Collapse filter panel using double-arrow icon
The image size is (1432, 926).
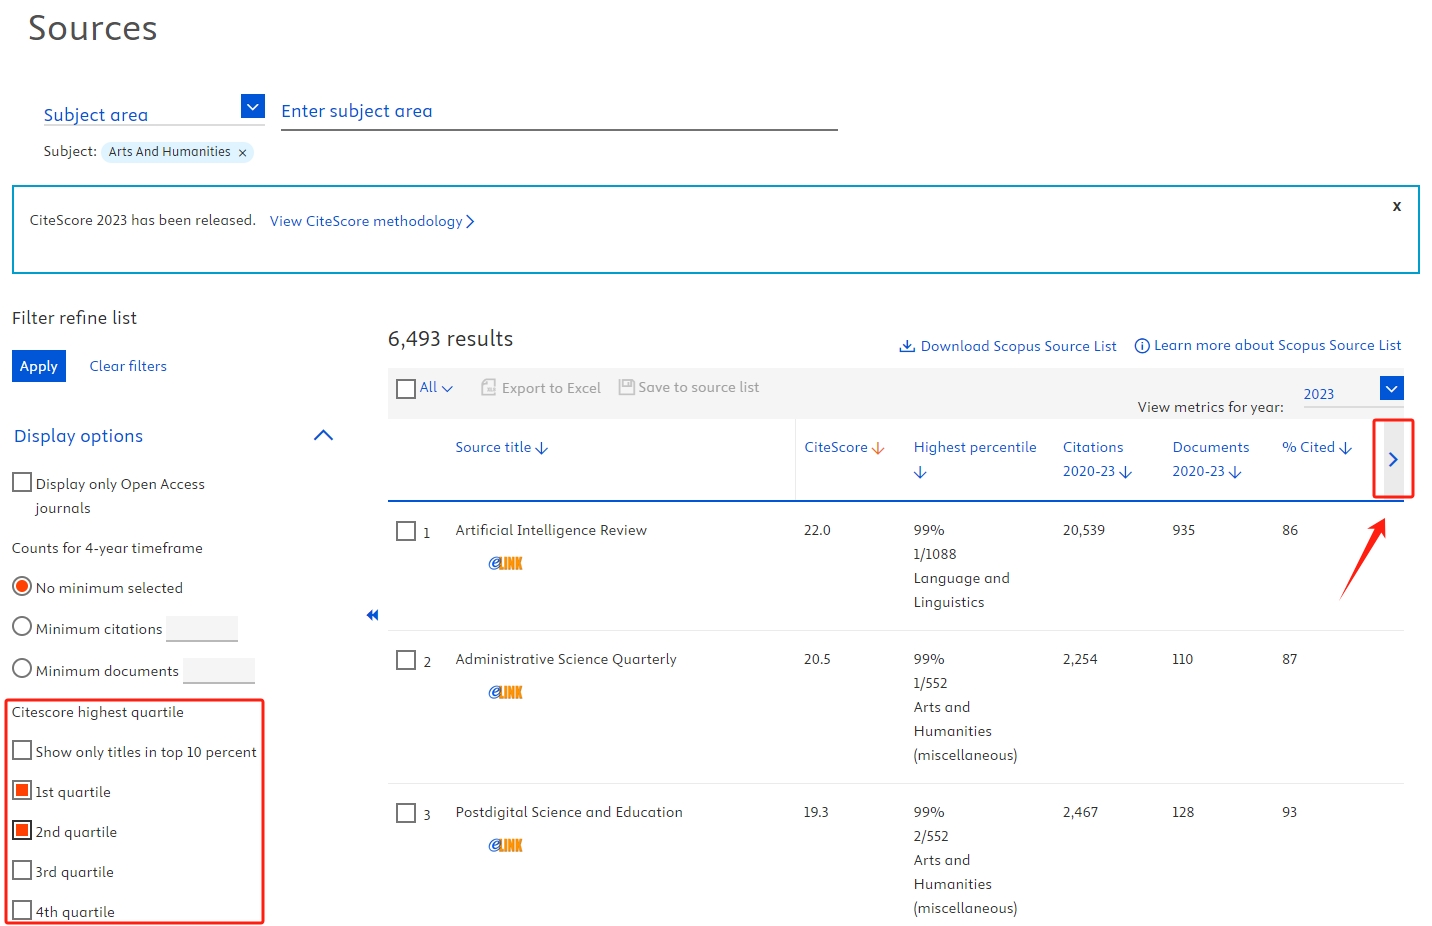[372, 615]
